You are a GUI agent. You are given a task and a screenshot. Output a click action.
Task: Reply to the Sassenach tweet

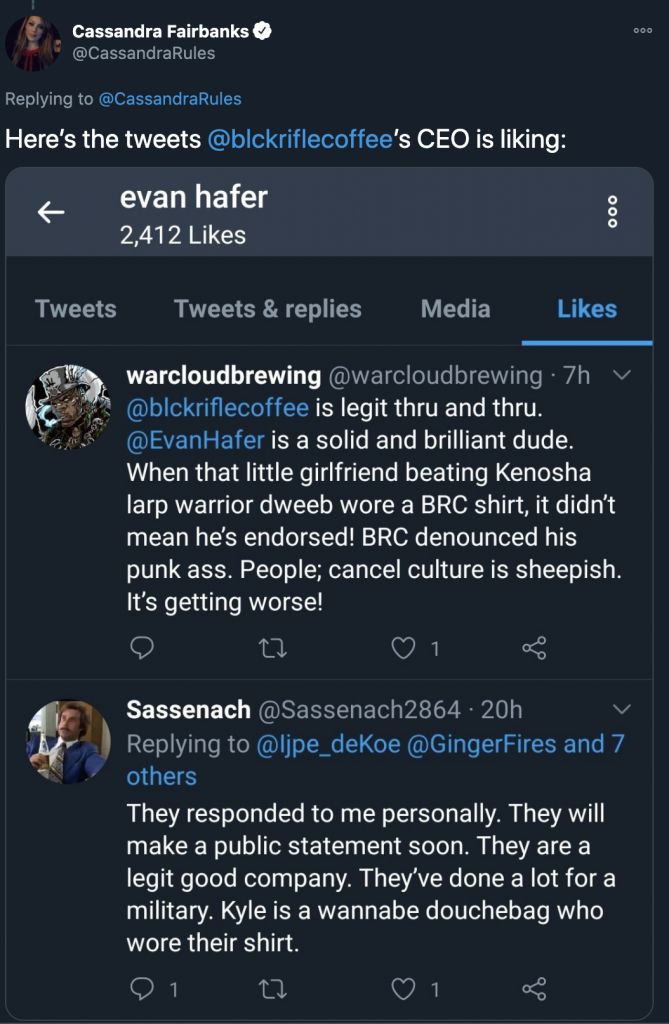coord(143,989)
